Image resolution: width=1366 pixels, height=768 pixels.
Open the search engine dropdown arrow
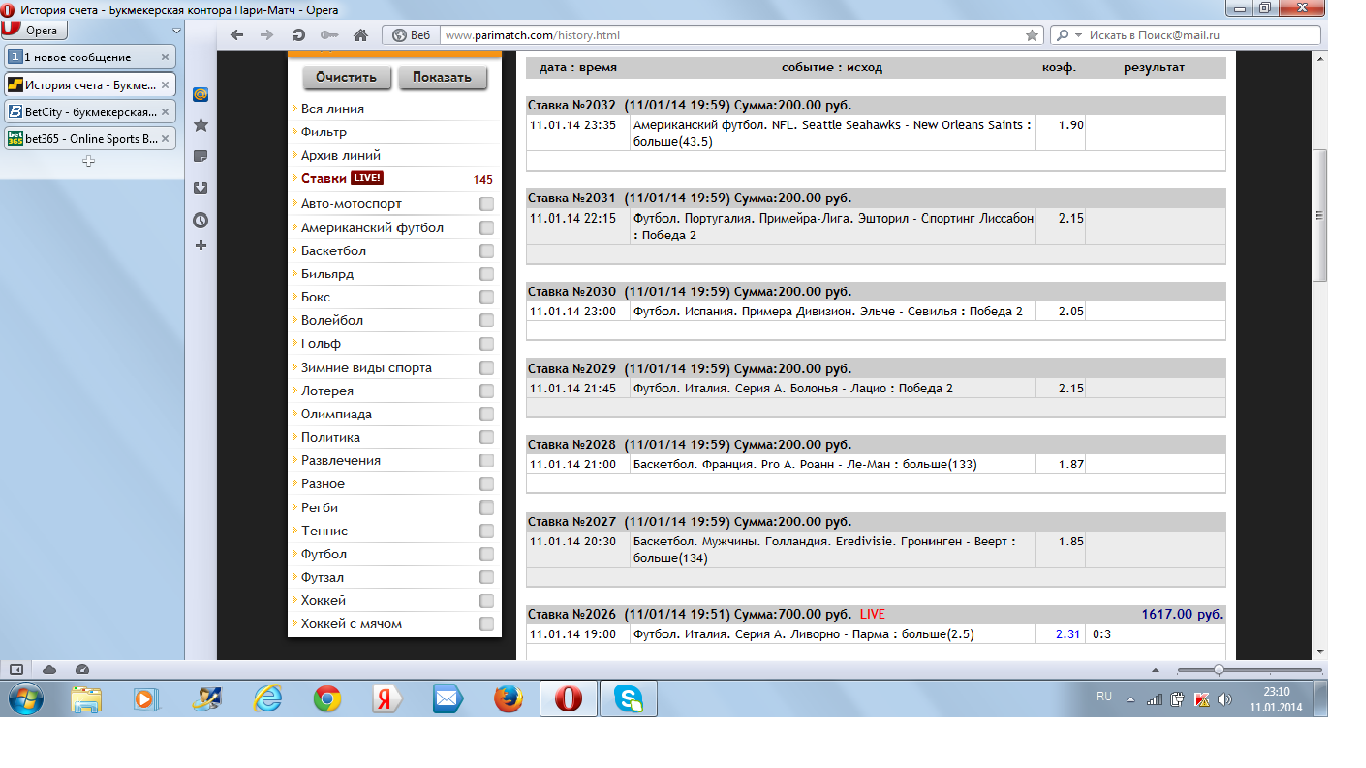coord(1078,35)
